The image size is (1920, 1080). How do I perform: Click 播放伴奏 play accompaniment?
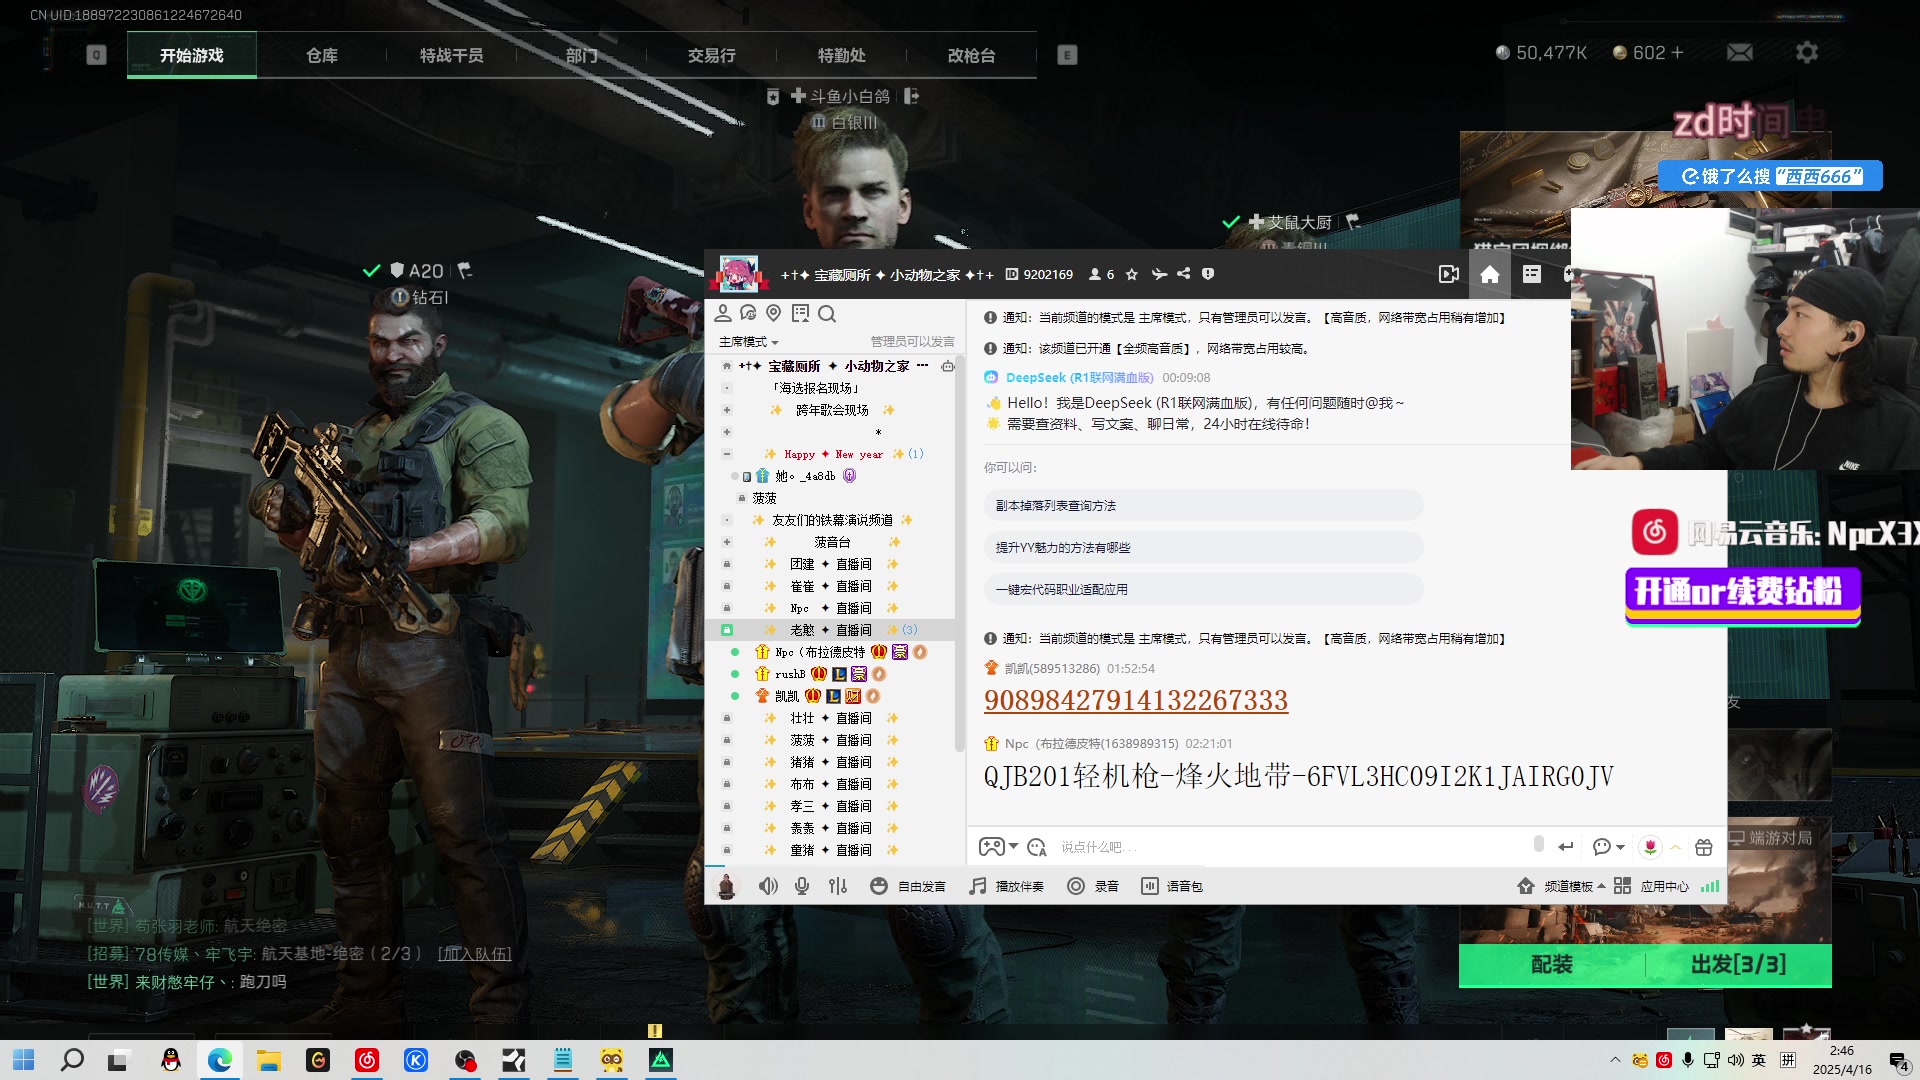pyautogui.click(x=1006, y=886)
